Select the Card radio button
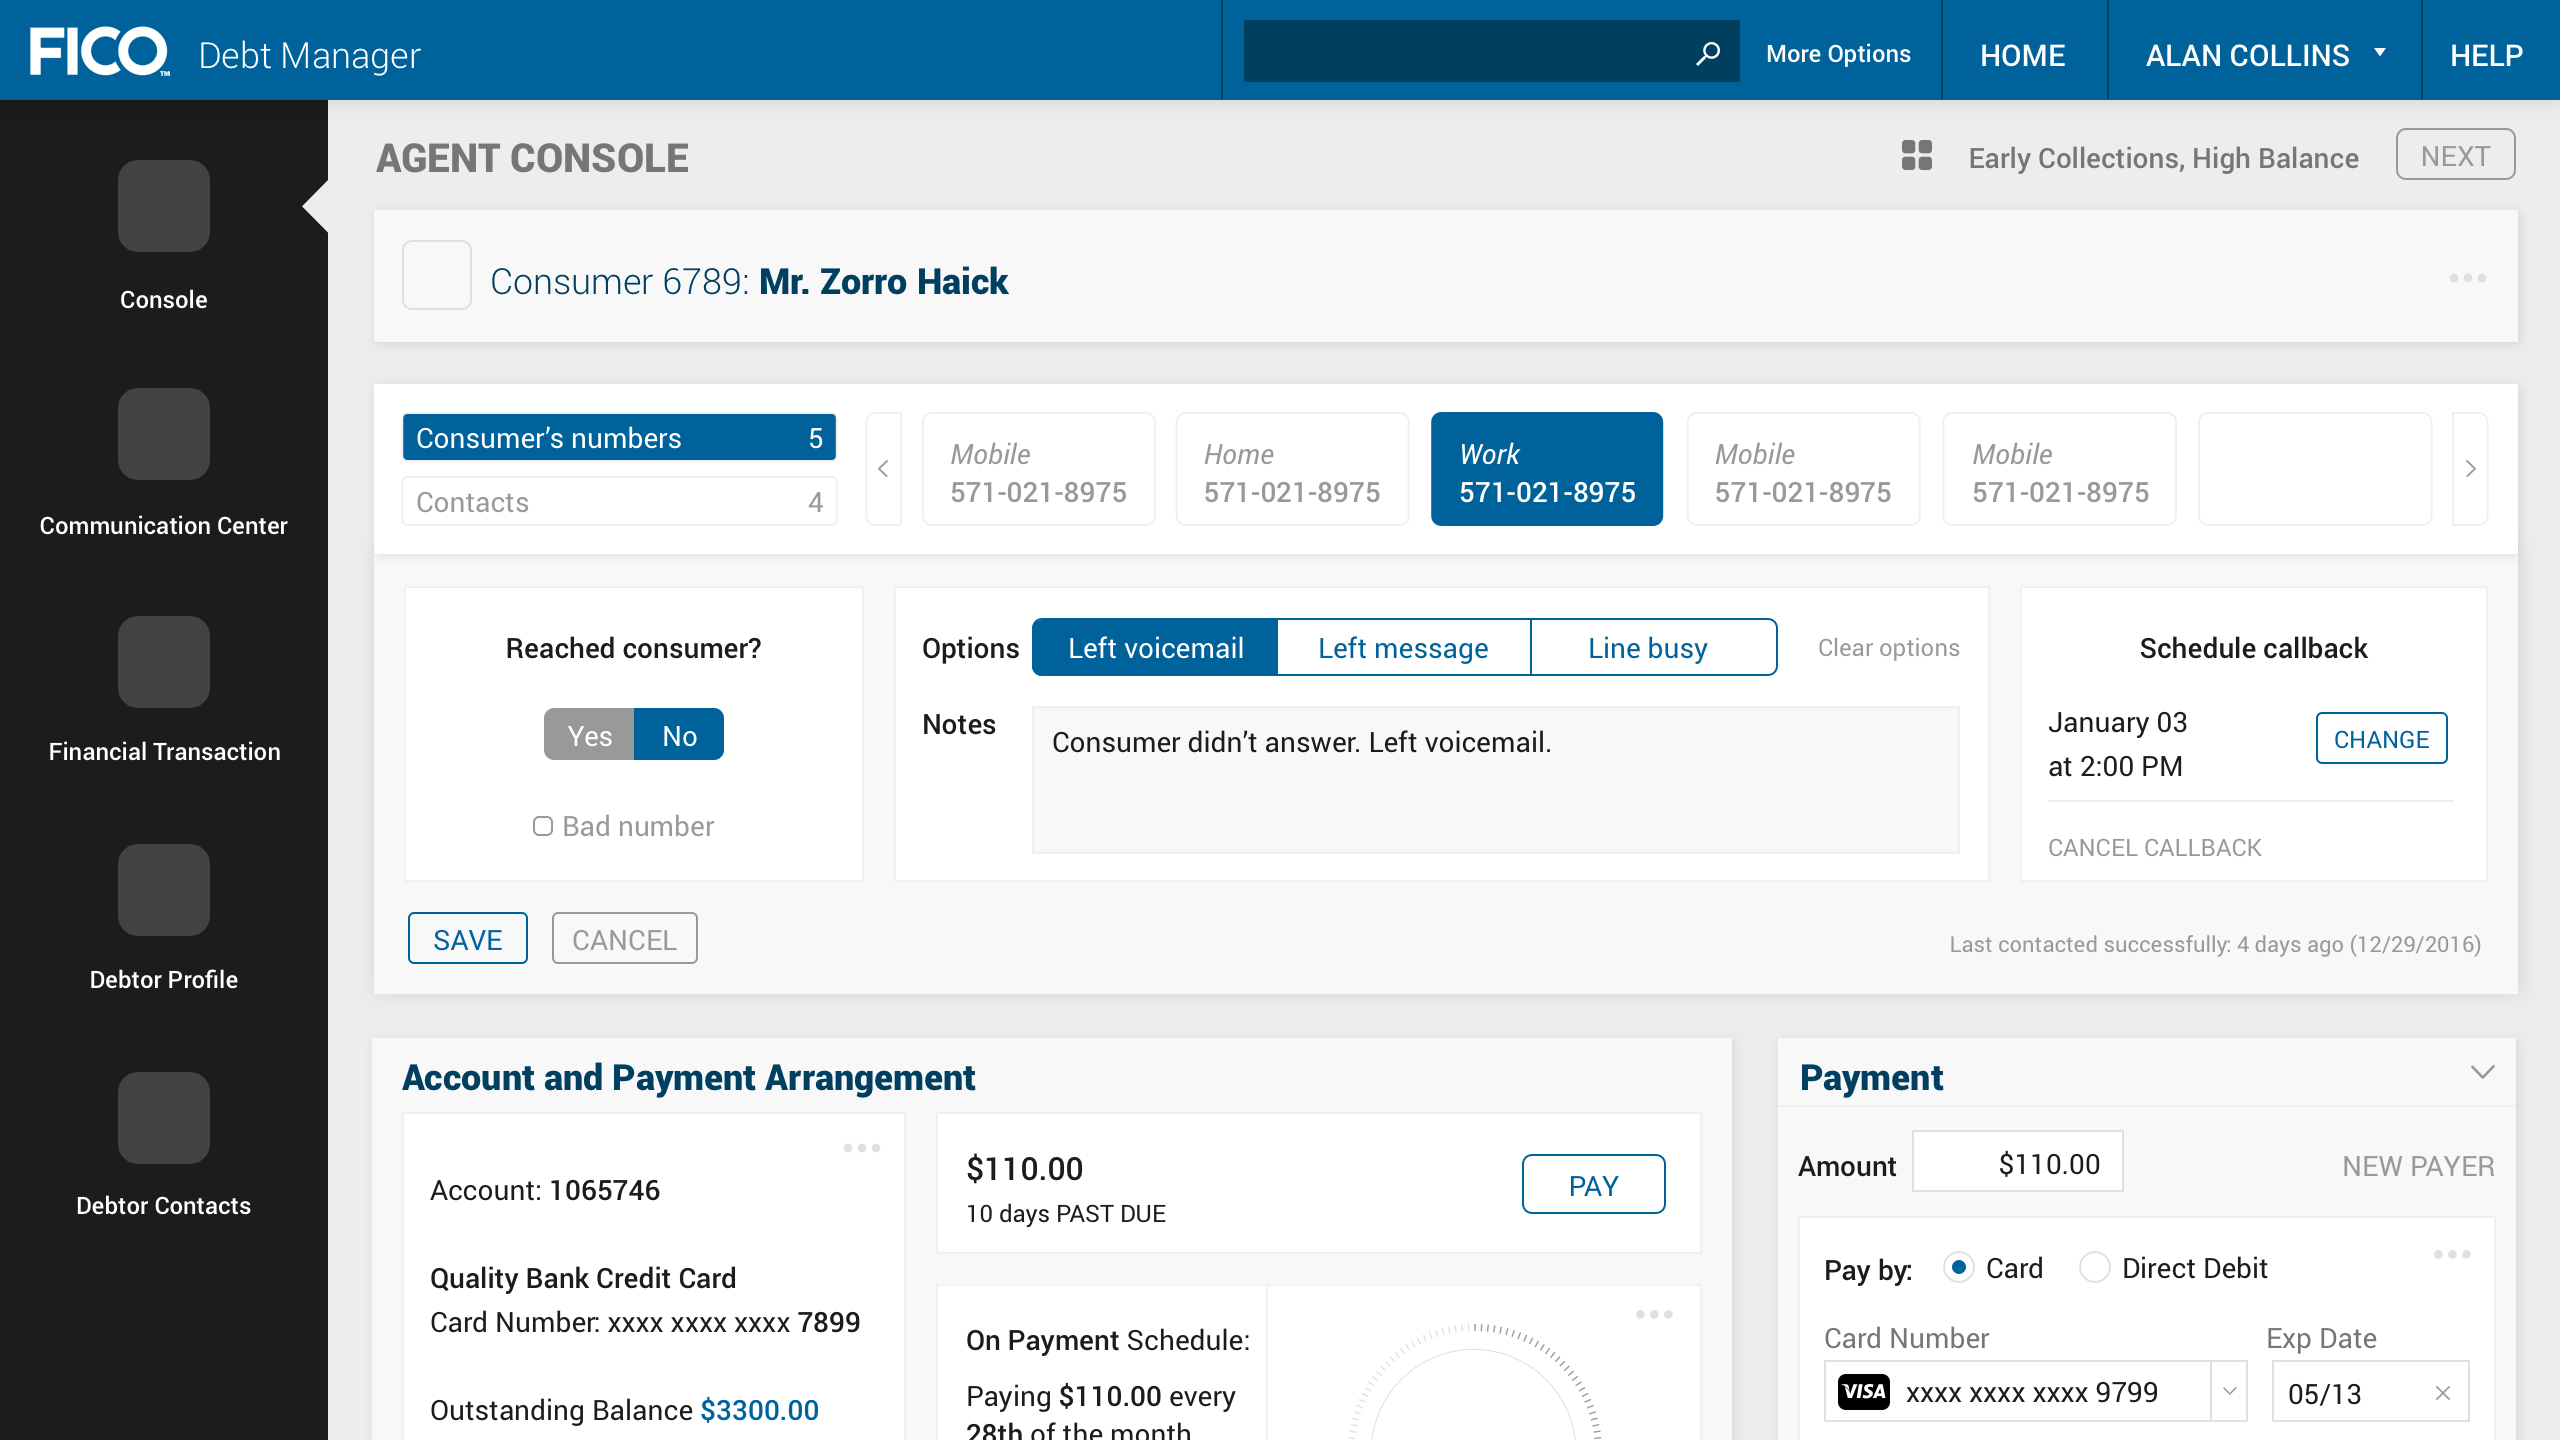This screenshot has height=1440, width=2560. click(x=1958, y=1268)
